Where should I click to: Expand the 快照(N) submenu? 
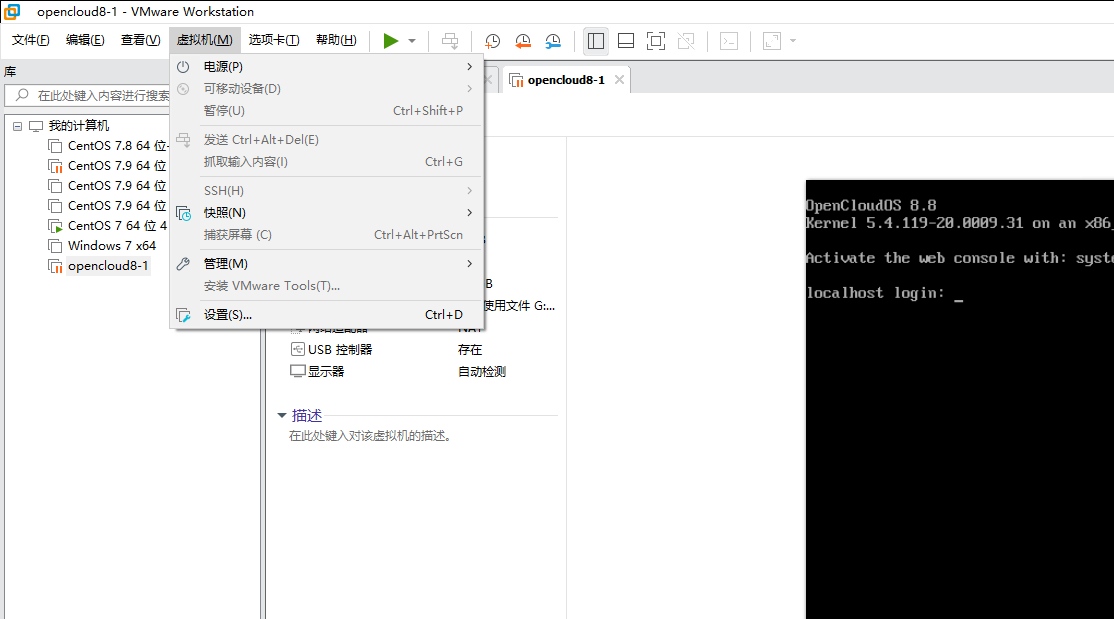[x=327, y=212]
